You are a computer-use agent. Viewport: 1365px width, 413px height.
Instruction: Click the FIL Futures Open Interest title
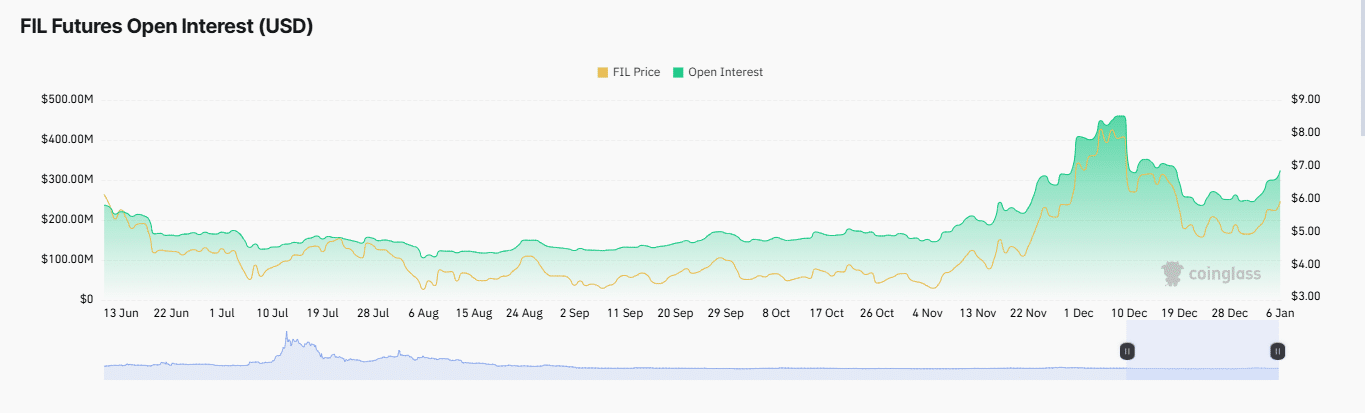(167, 27)
